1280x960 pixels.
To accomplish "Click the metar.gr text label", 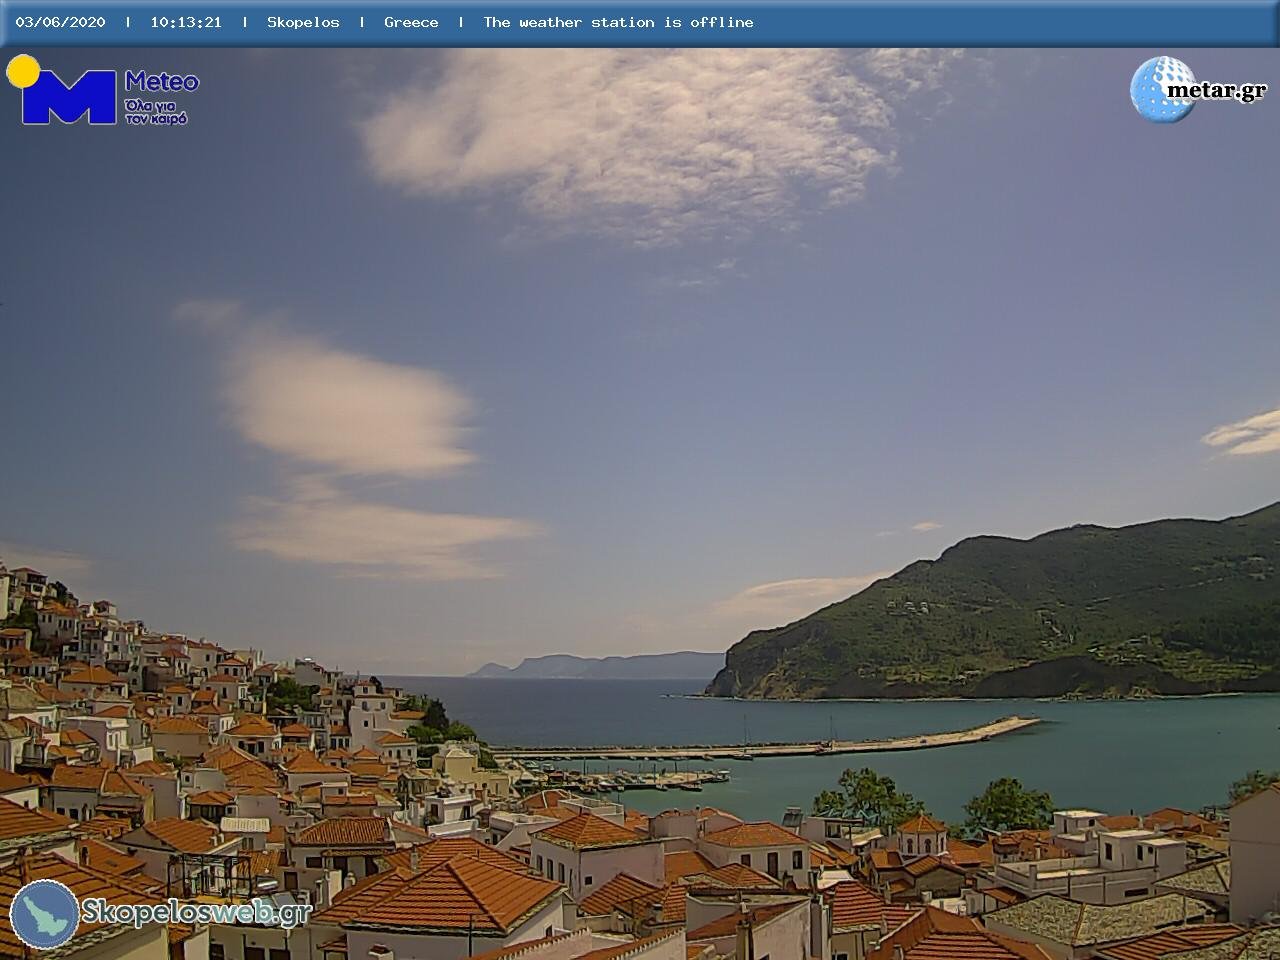I will point(1217,91).
